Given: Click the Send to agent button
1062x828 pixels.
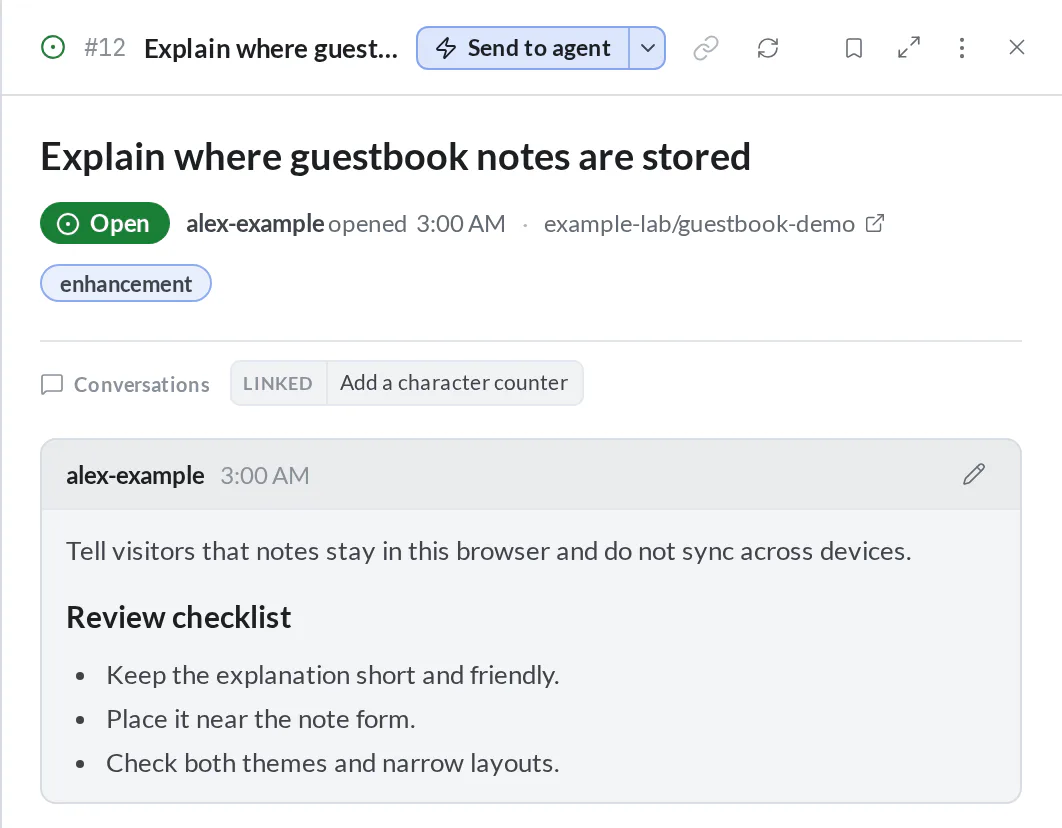Looking at the screenshot, I should (x=523, y=48).
